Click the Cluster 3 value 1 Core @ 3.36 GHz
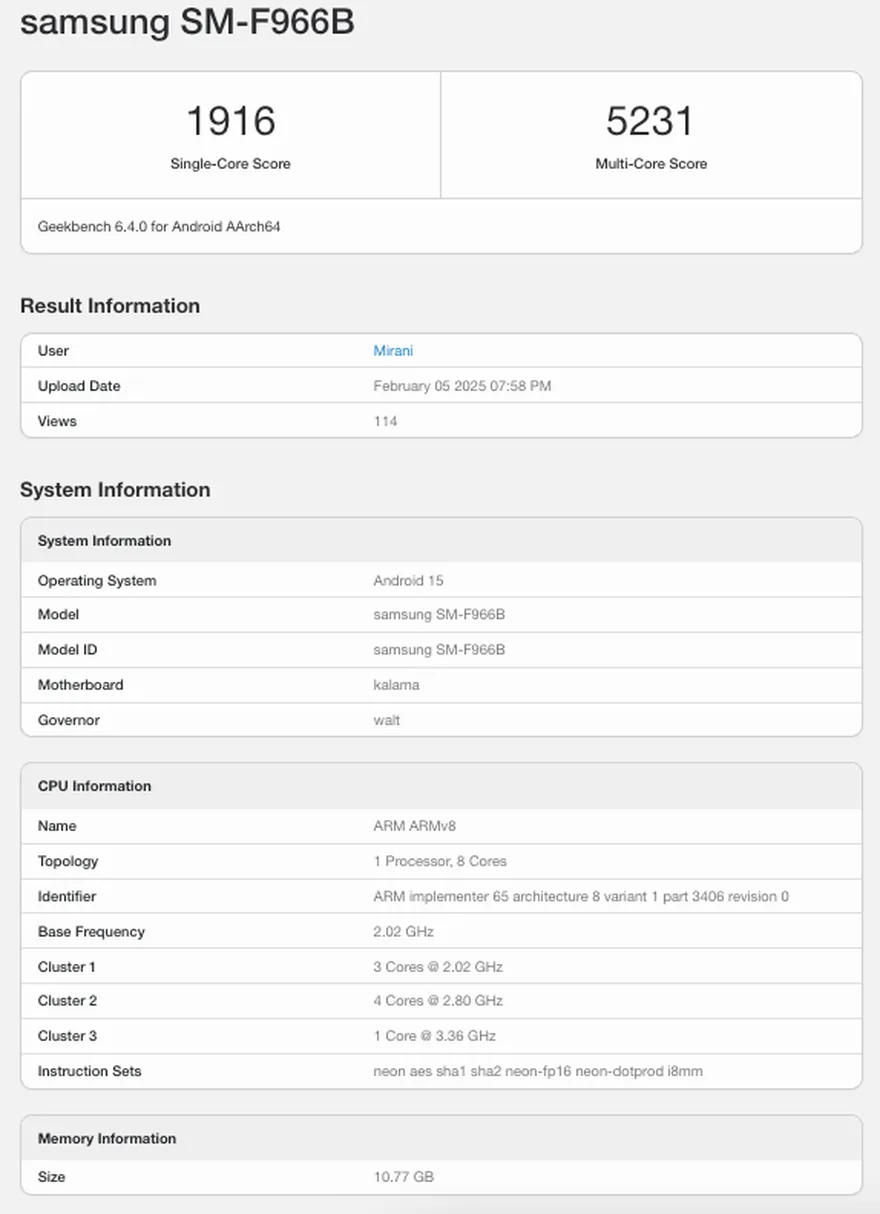The width and height of the screenshot is (880, 1214). click(434, 1036)
